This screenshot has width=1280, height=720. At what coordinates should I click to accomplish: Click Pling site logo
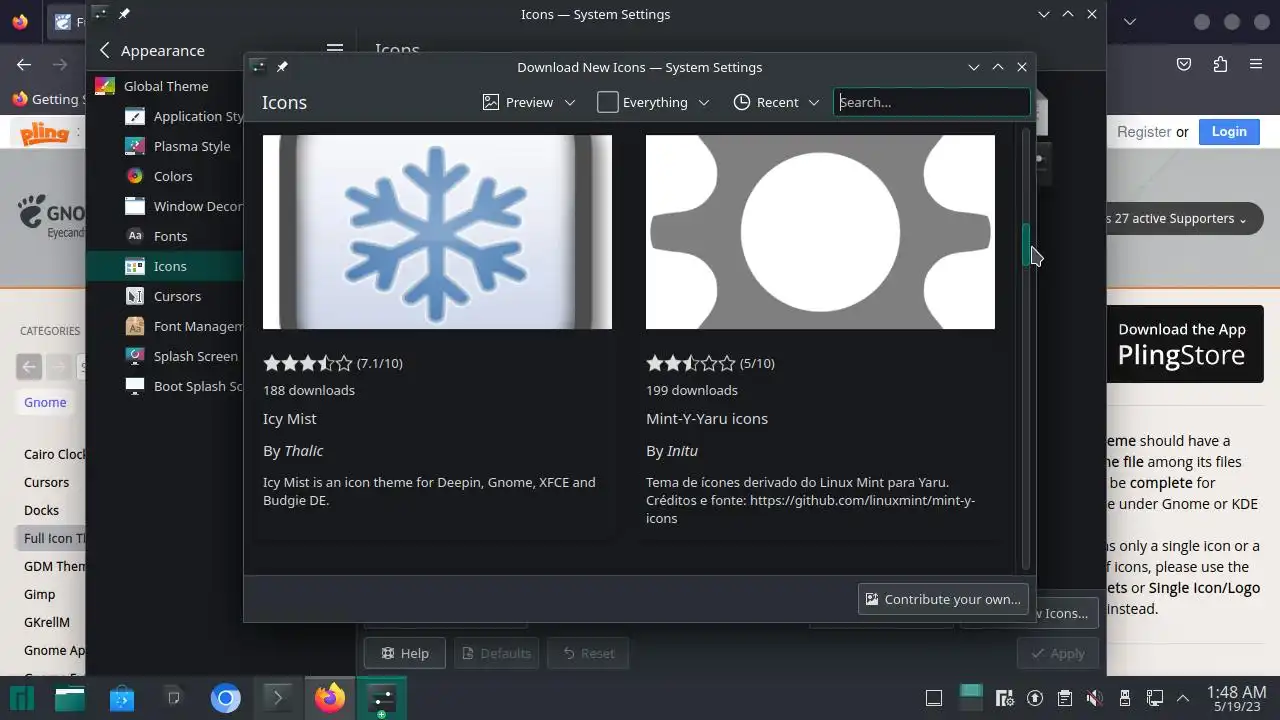(45, 132)
